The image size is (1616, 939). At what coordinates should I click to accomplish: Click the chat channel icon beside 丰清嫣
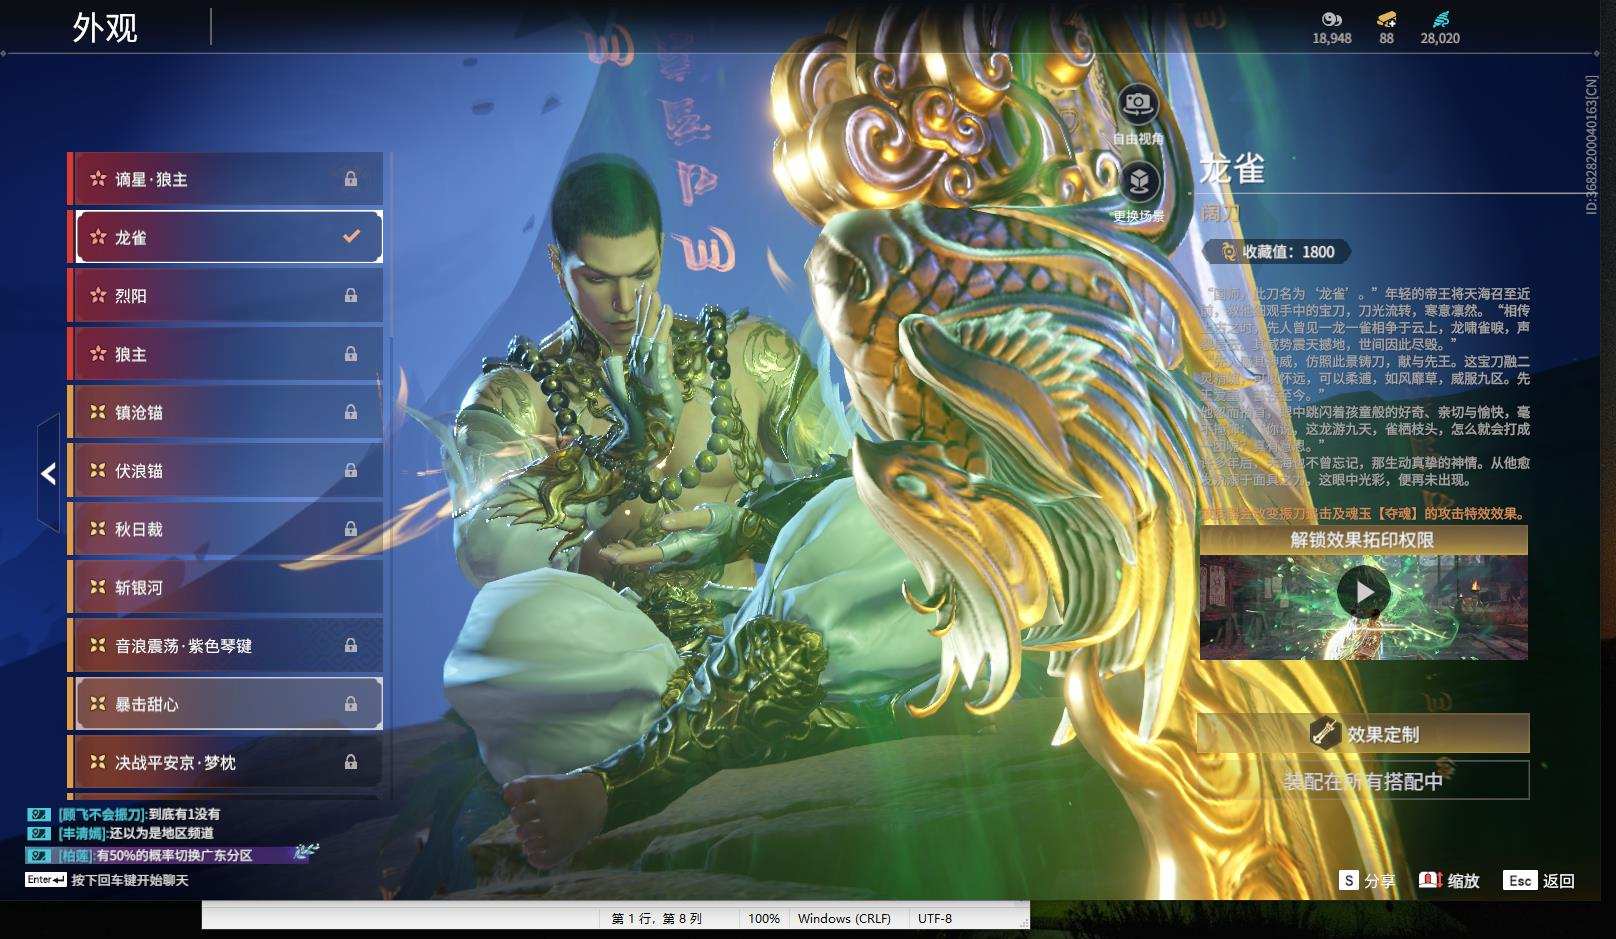coord(39,833)
